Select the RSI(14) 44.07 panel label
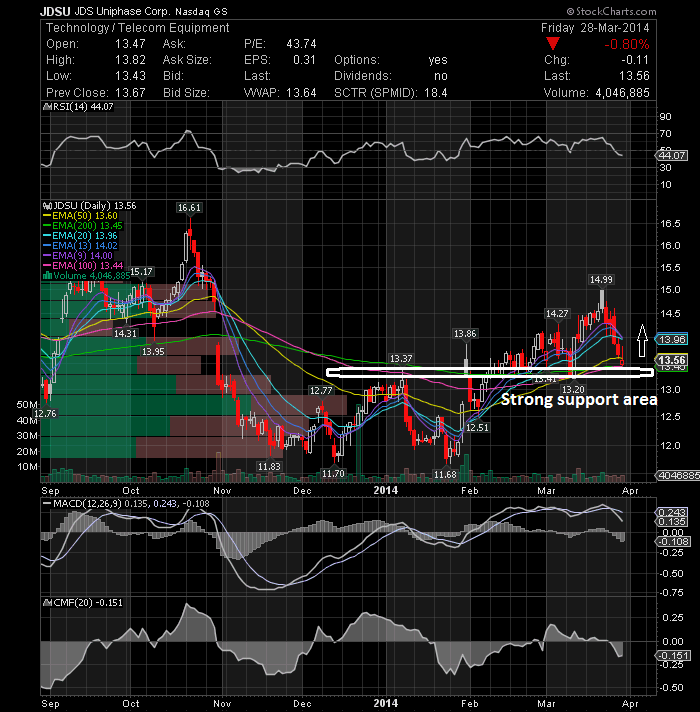 (83, 107)
